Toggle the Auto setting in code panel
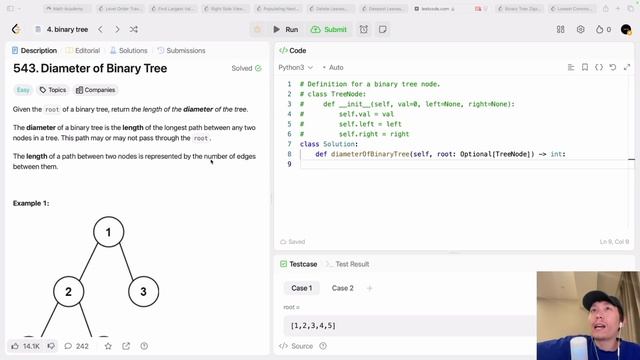Image resolution: width=640 pixels, height=360 pixels. pos(333,67)
